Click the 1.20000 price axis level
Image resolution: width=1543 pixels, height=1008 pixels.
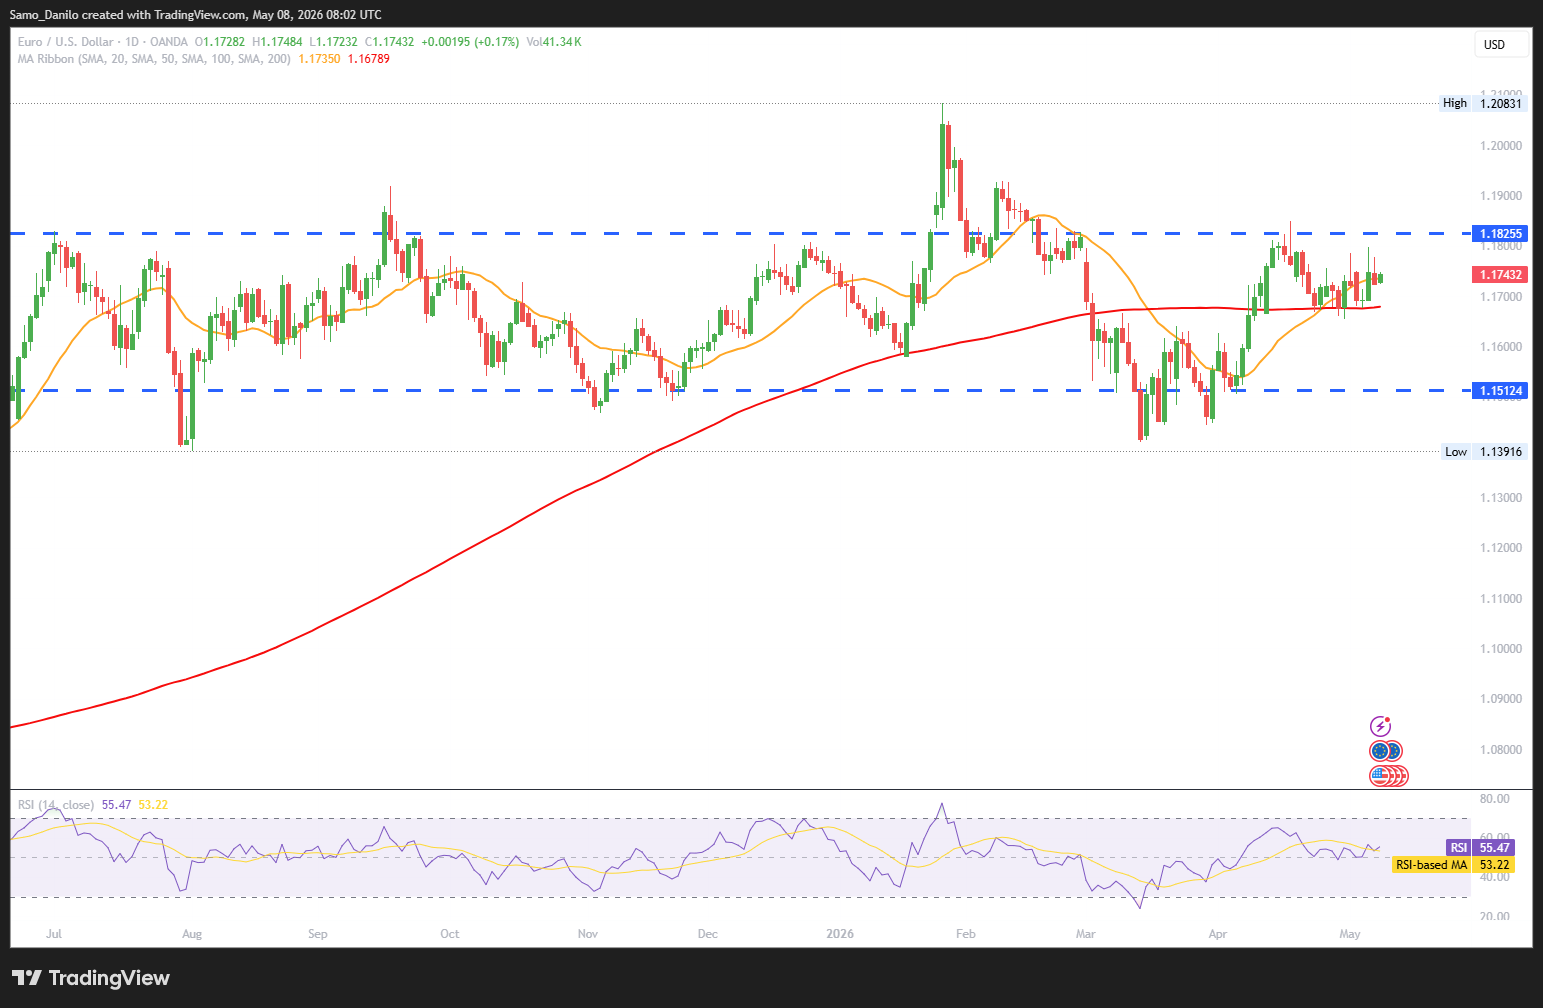click(1501, 146)
